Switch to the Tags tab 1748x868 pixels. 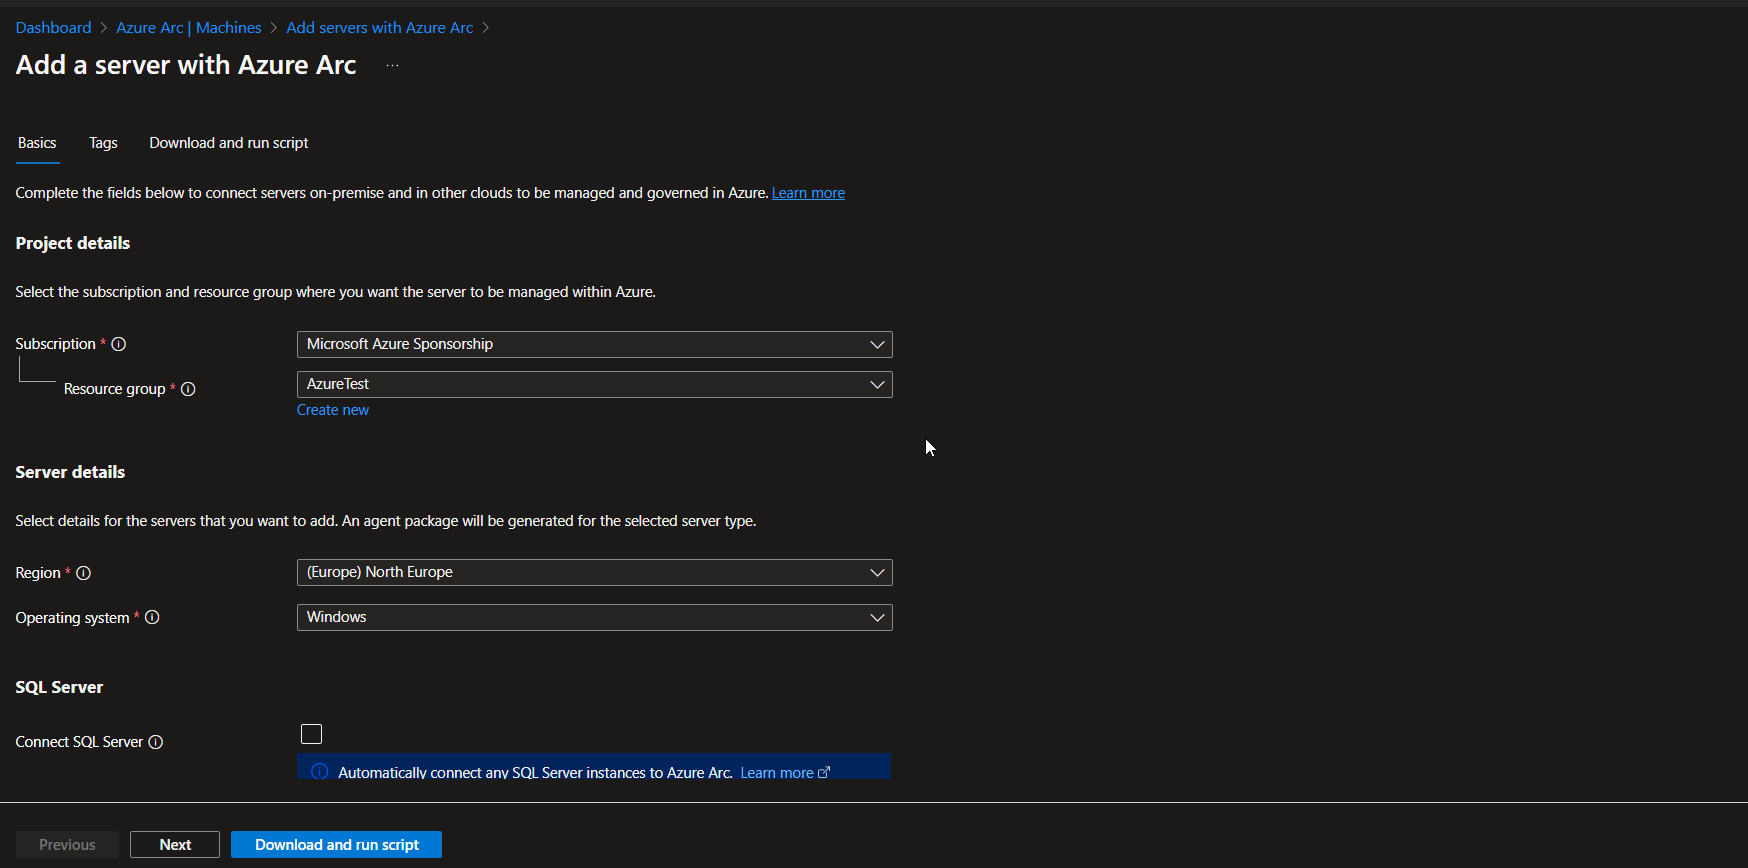[x=103, y=143]
